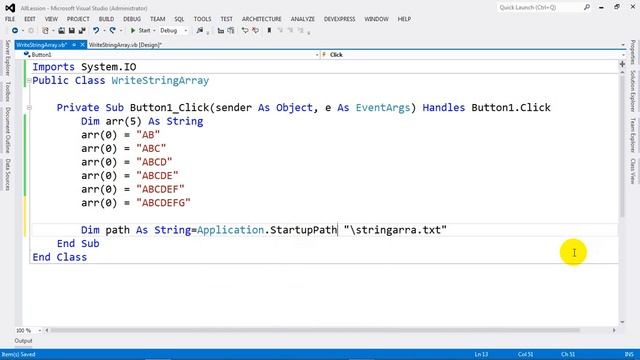640x360 pixels.
Task: Open the TEST menu
Action: click(x=226, y=19)
